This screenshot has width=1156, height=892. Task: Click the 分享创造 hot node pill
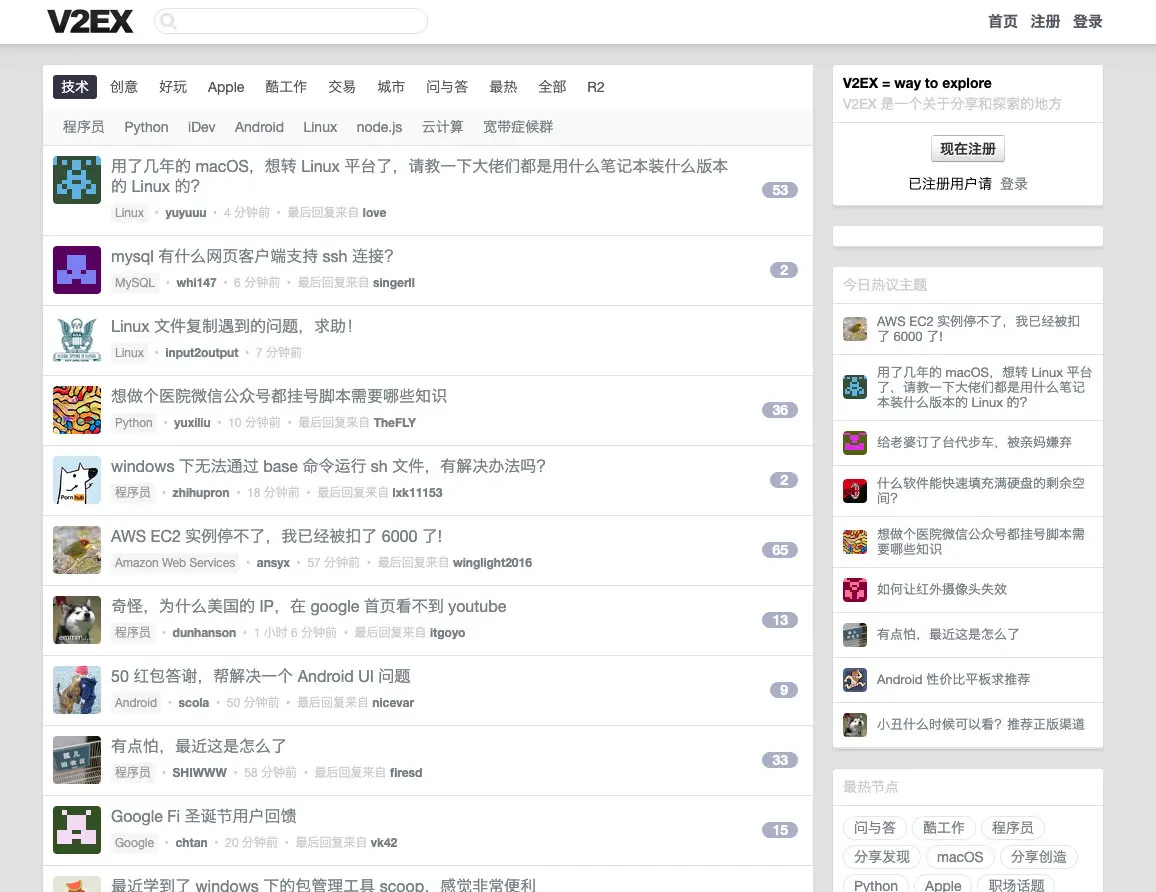[1038, 857]
